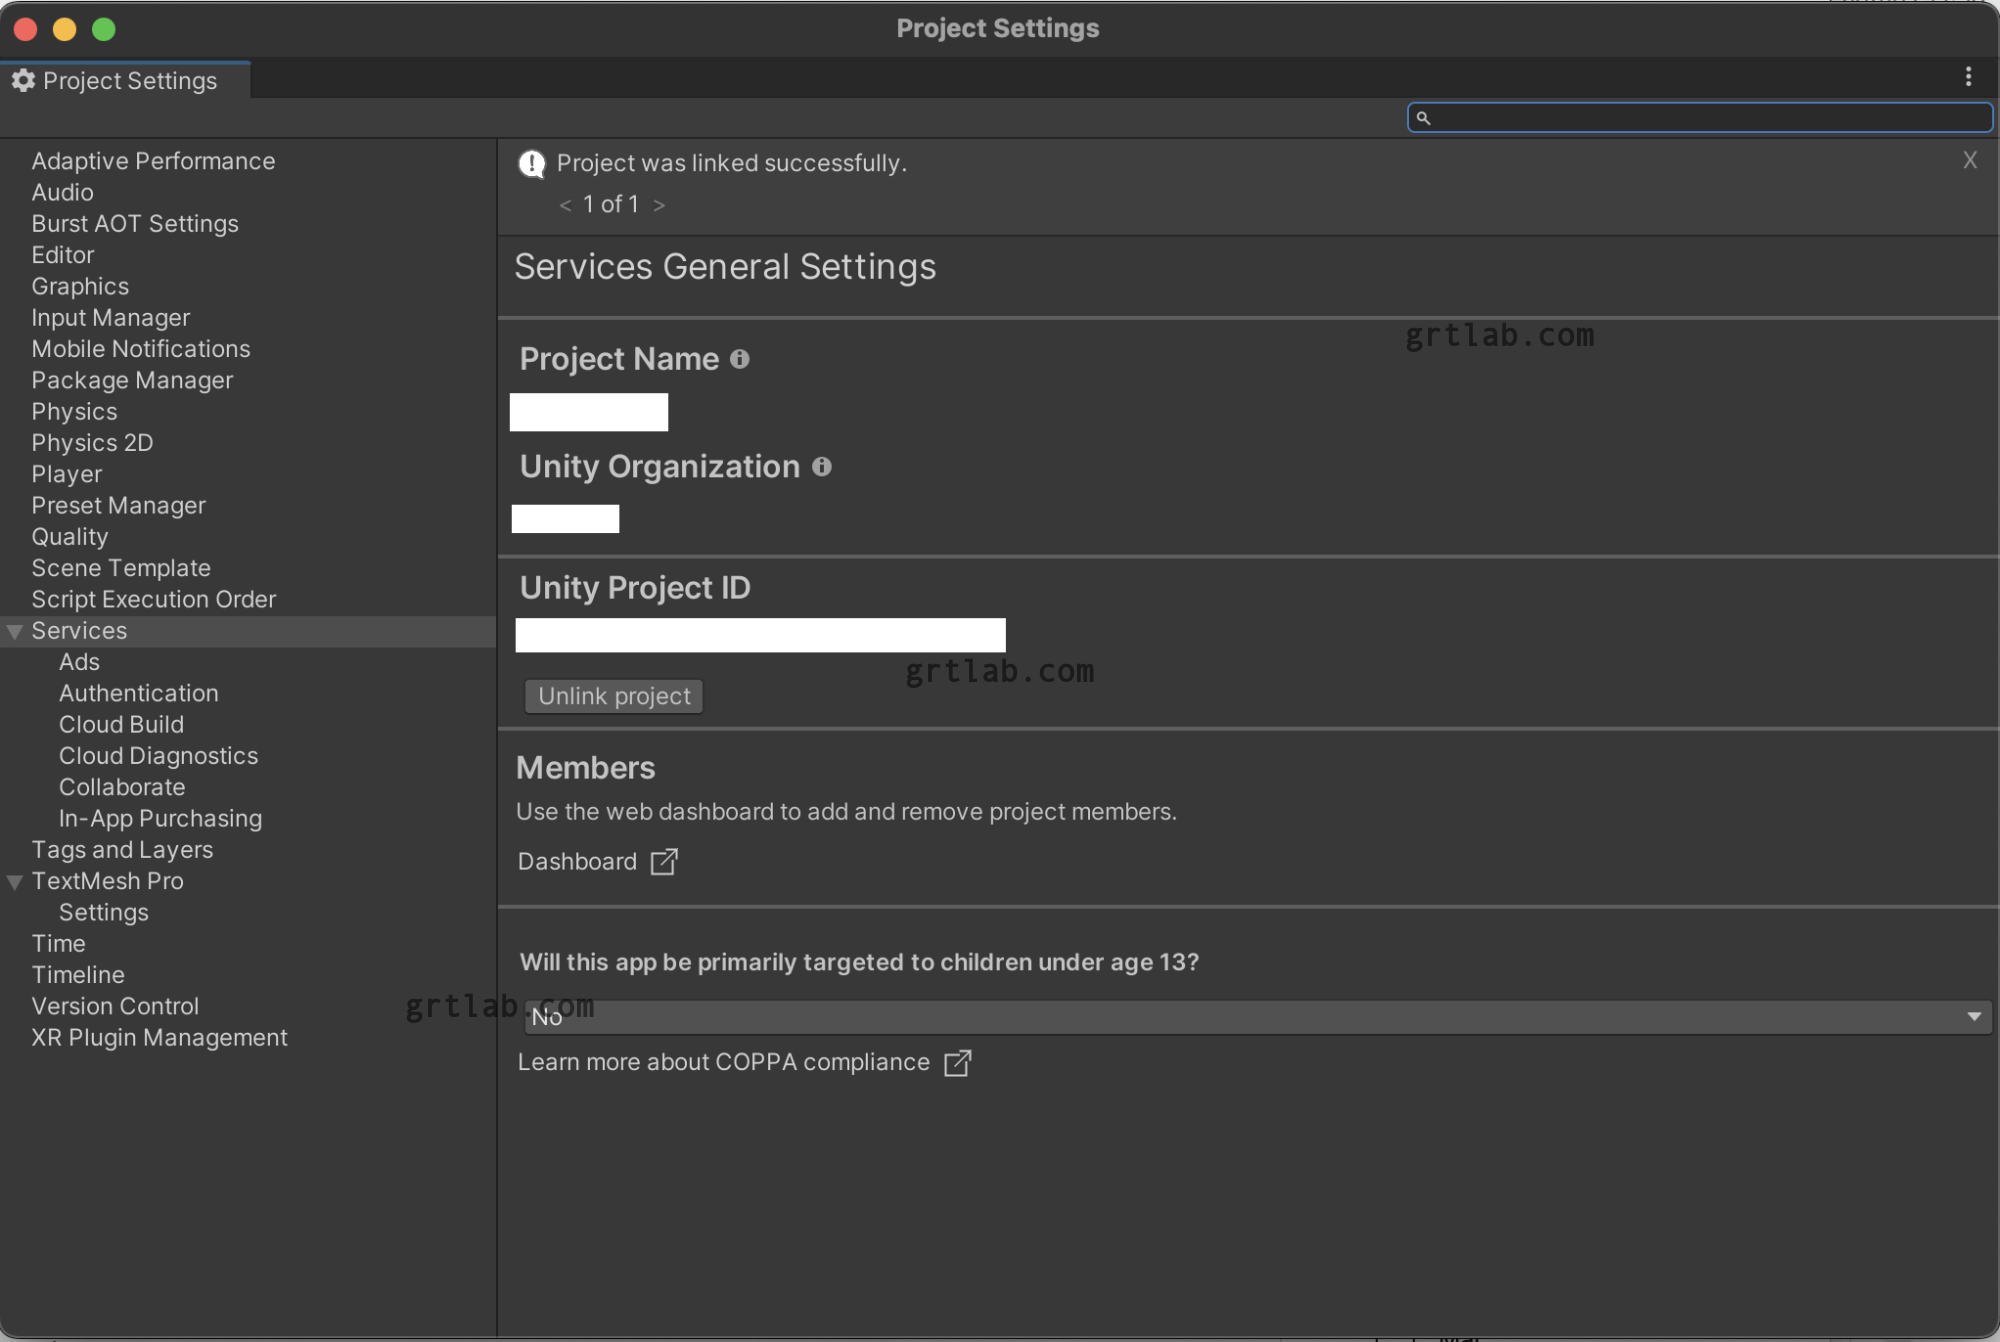This screenshot has width=2000, height=1342.
Task: Click the alert icon on the linked-project notification
Action: click(x=531, y=163)
